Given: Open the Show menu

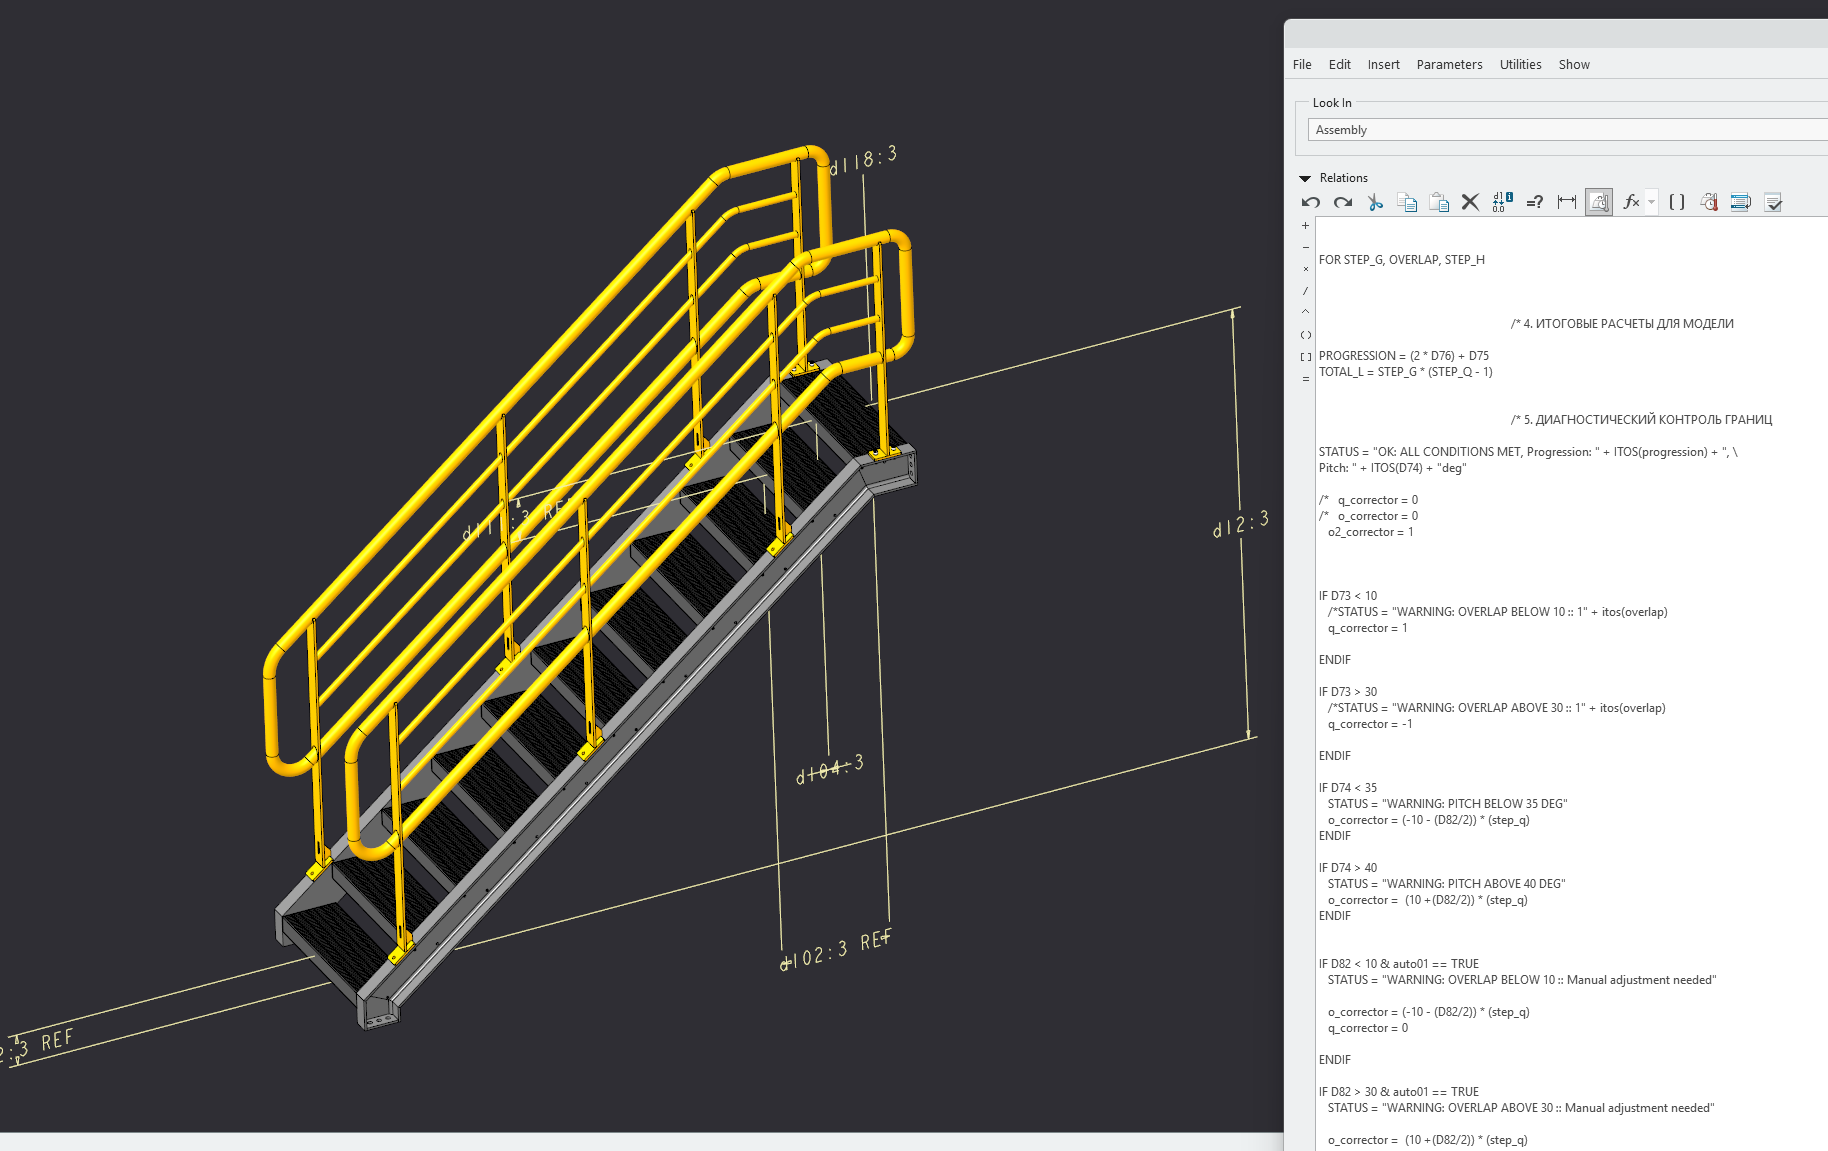Looking at the screenshot, I should point(1574,64).
